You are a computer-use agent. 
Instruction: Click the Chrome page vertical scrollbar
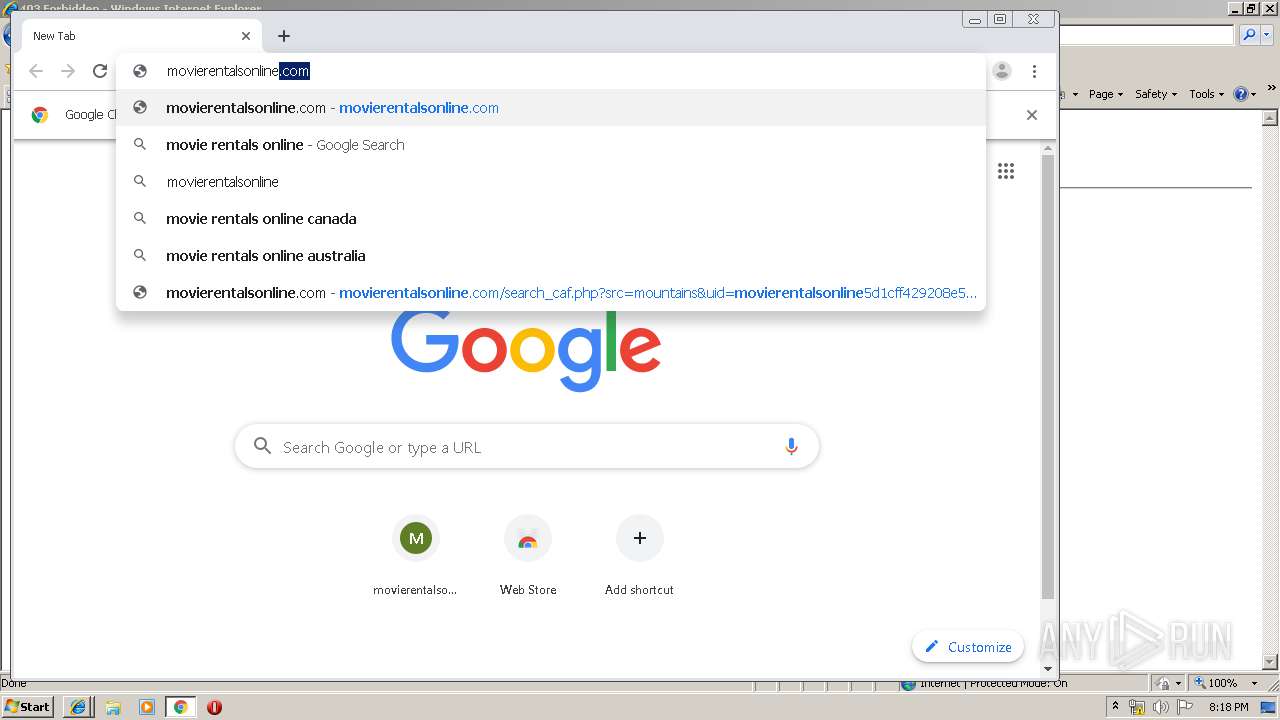click(1048, 376)
